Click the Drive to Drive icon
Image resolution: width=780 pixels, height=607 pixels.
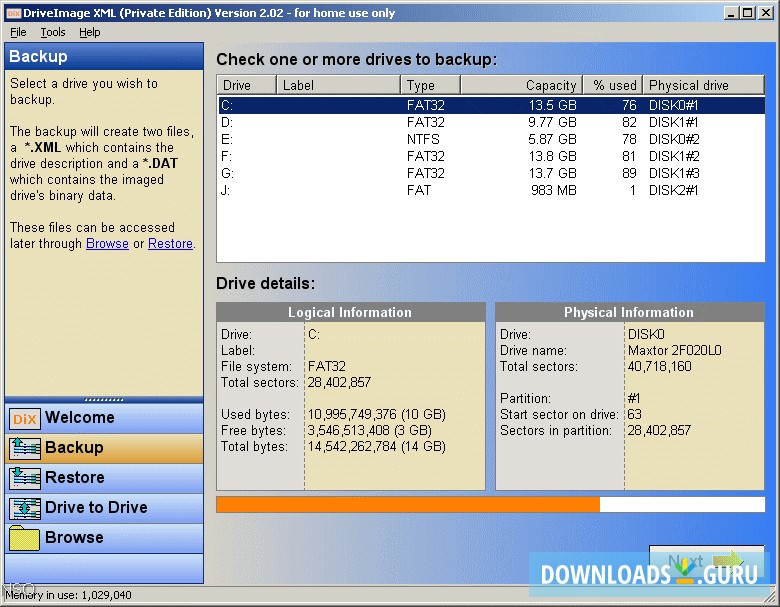(24, 508)
